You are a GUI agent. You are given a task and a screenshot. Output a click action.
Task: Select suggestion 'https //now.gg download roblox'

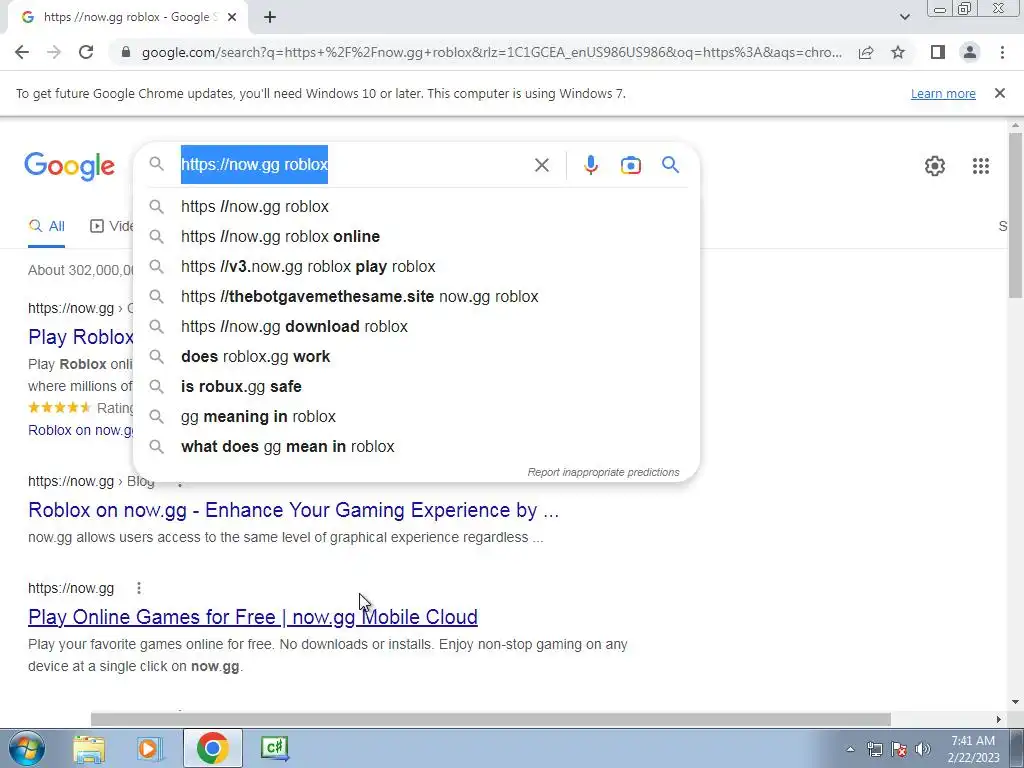[417, 327]
